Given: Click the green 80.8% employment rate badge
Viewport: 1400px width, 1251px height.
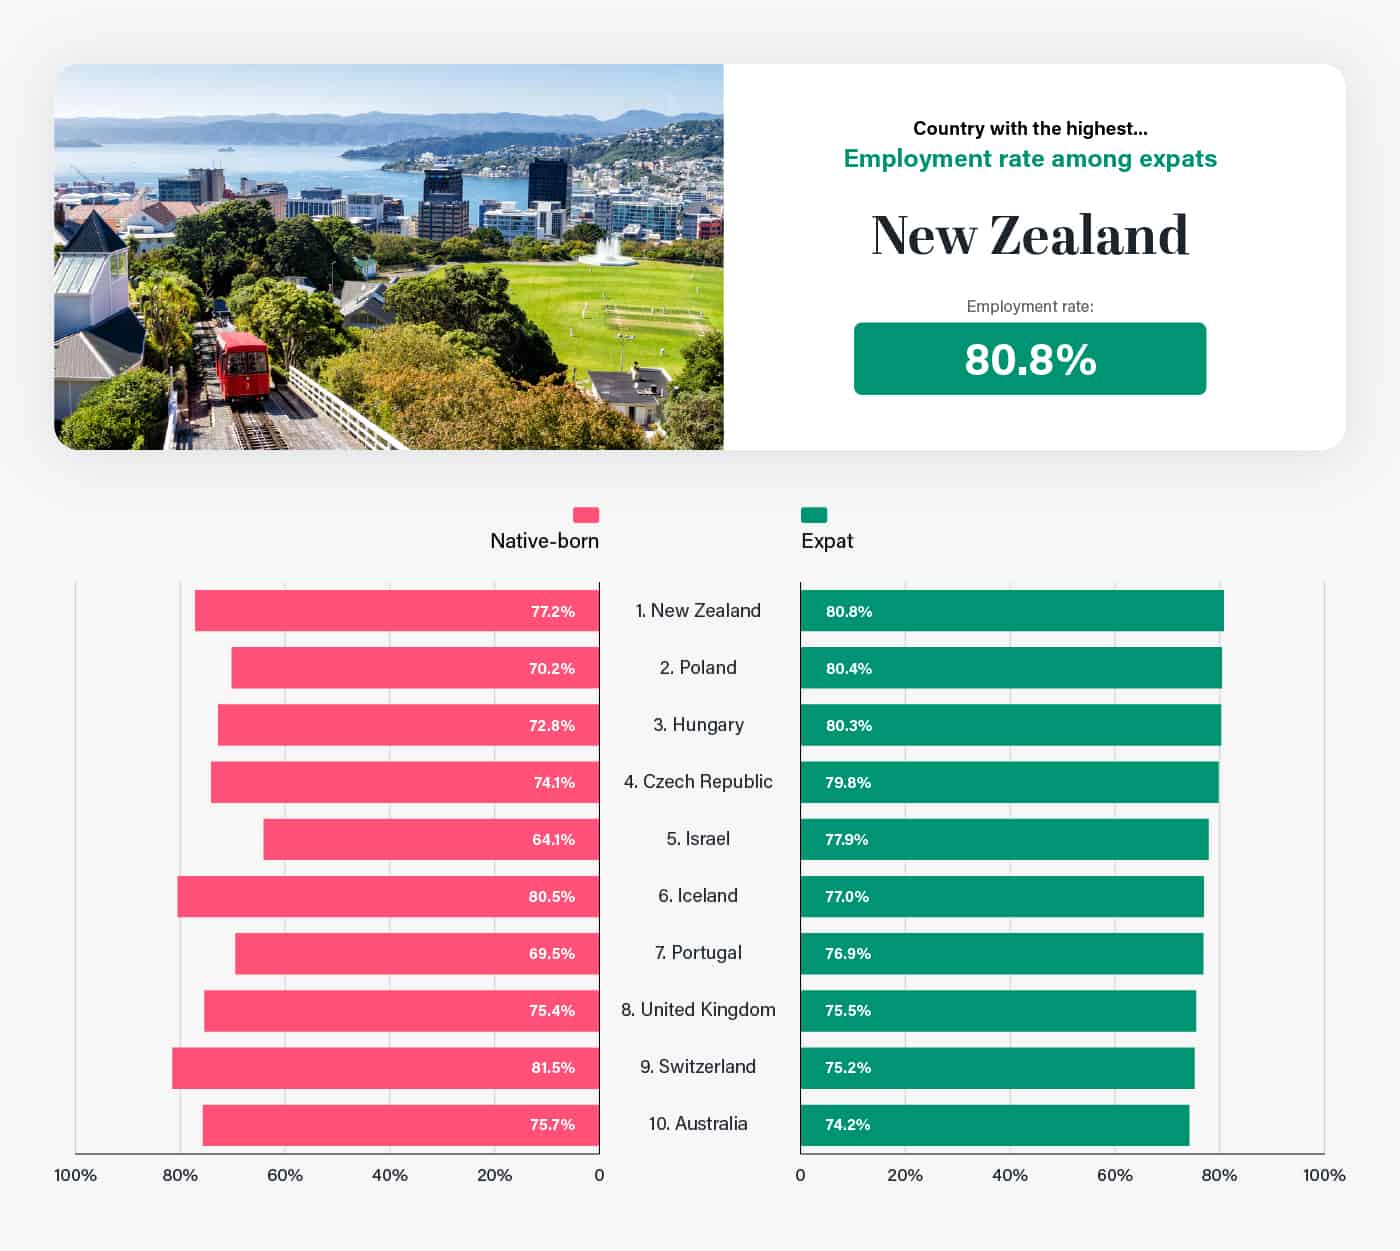Looking at the screenshot, I should tap(1030, 359).
